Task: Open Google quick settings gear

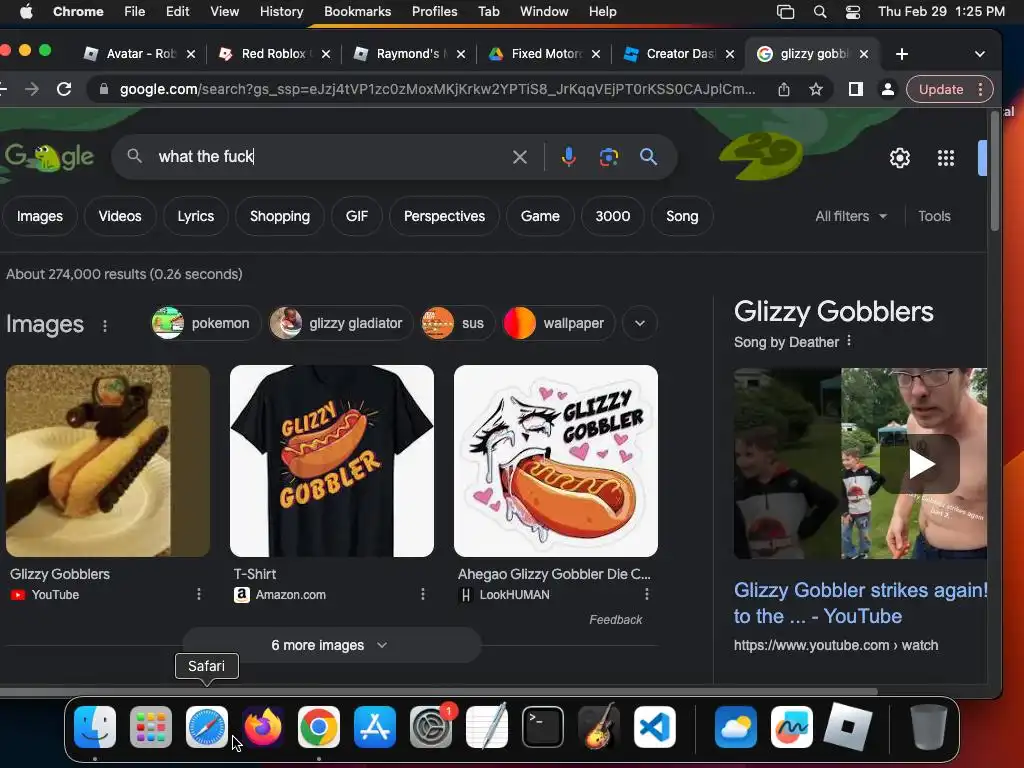Action: [x=900, y=157]
